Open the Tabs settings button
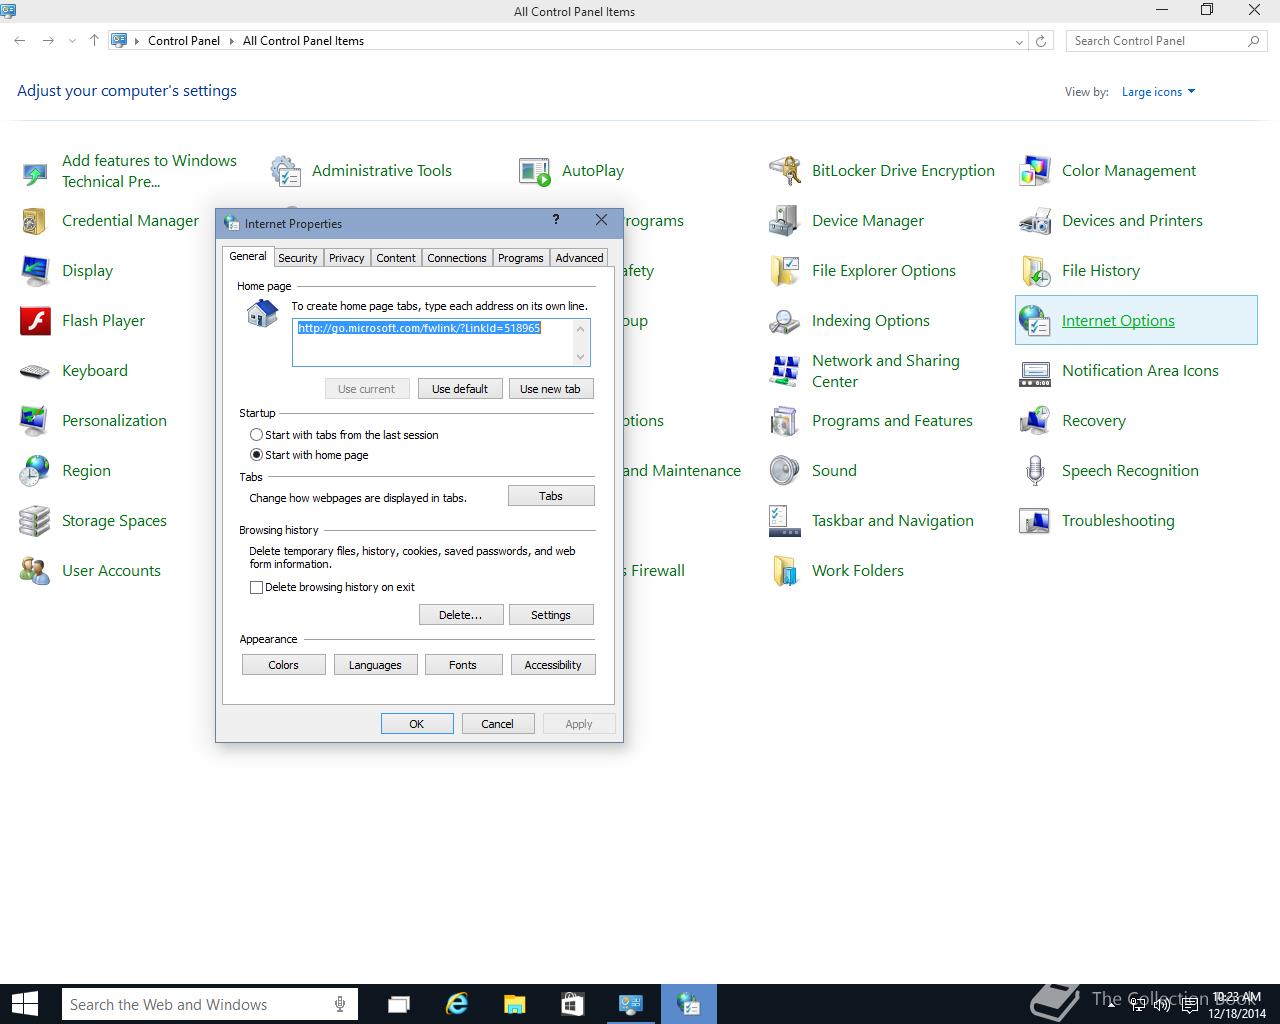Image resolution: width=1280 pixels, height=1024 pixels. (x=551, y=496)
